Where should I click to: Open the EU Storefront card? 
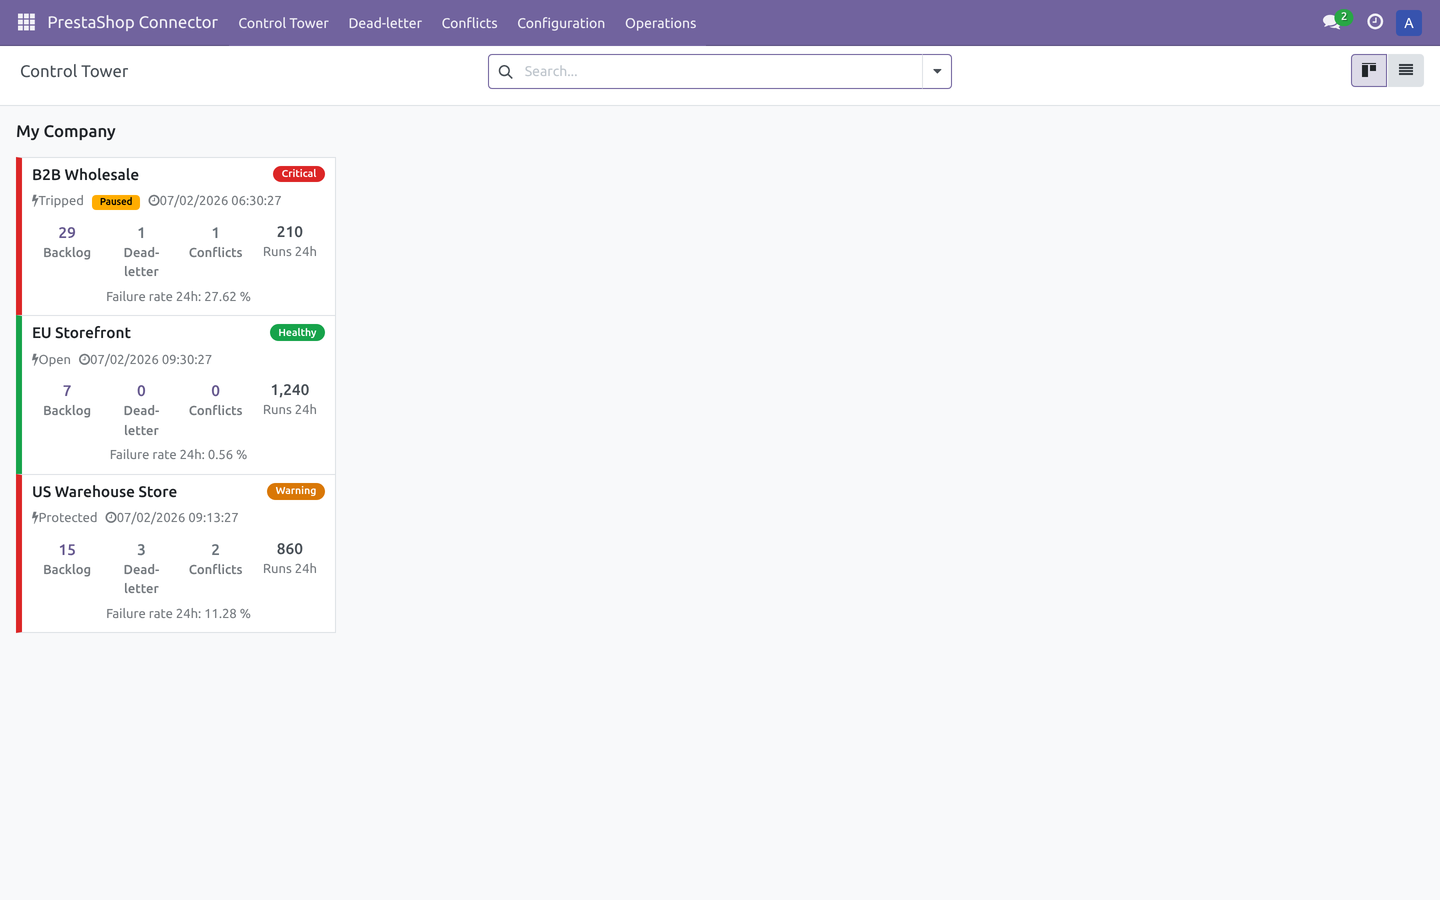pos(176,395)
